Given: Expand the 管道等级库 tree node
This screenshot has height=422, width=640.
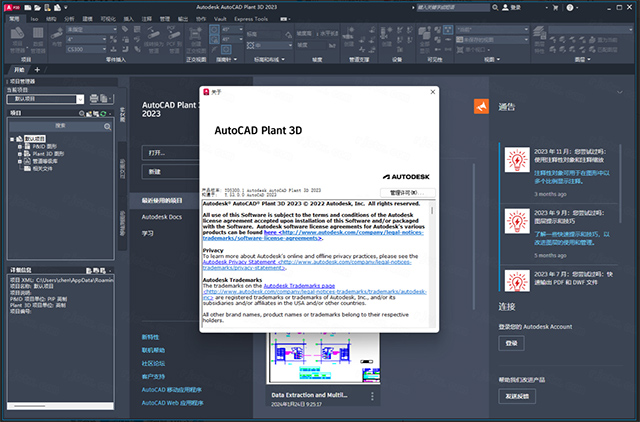Looking at the screenshot, I should (20, 161).
